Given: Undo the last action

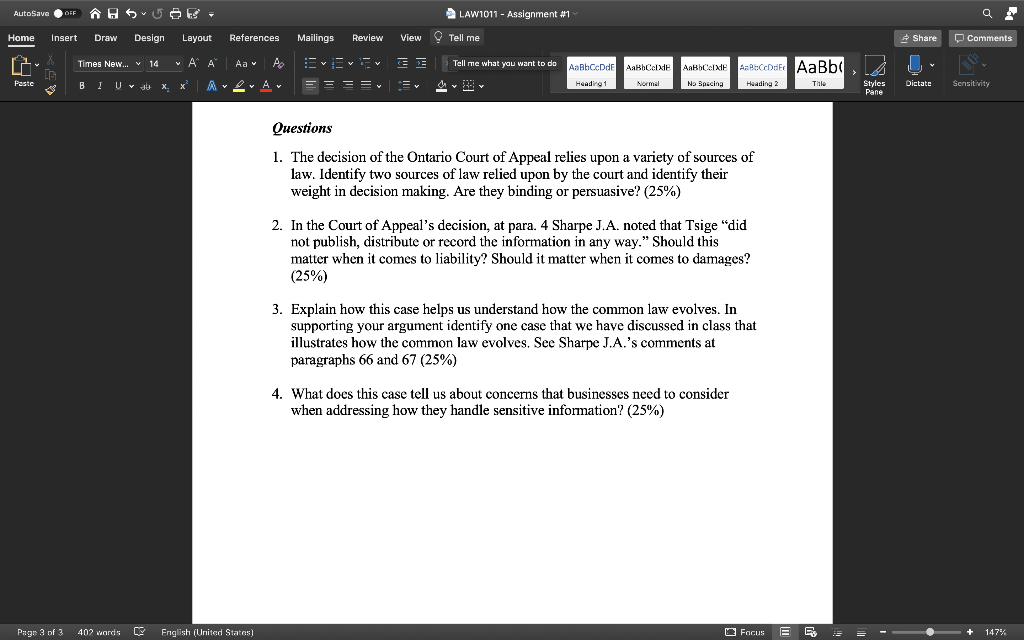Looking at the screenshot, I should click(x=131, y=13).
